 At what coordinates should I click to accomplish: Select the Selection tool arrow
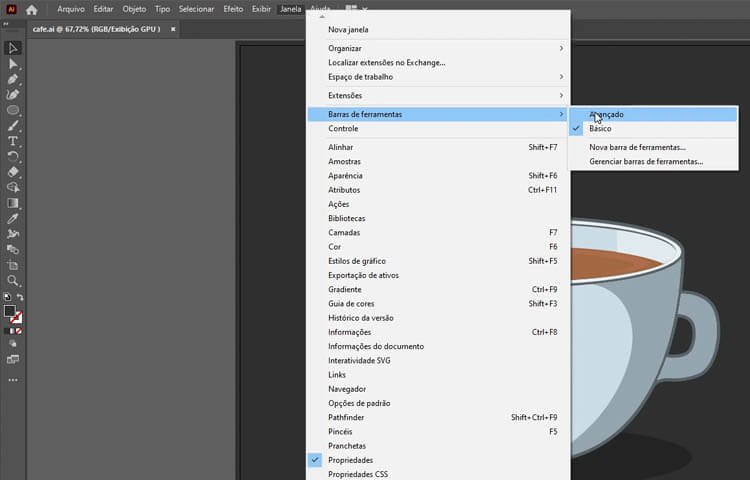[13, 48]
